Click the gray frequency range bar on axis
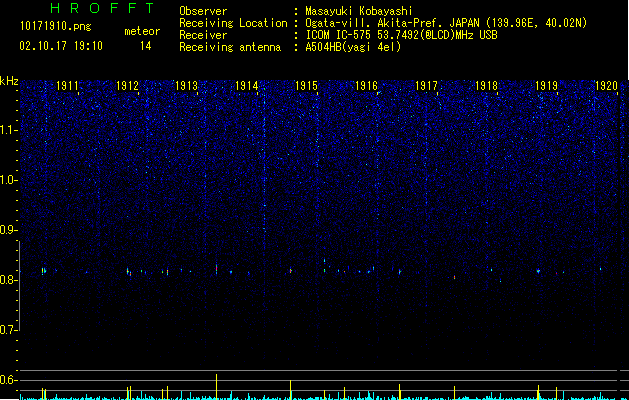This screenshot has width=629, height=400. coord(20,286)
